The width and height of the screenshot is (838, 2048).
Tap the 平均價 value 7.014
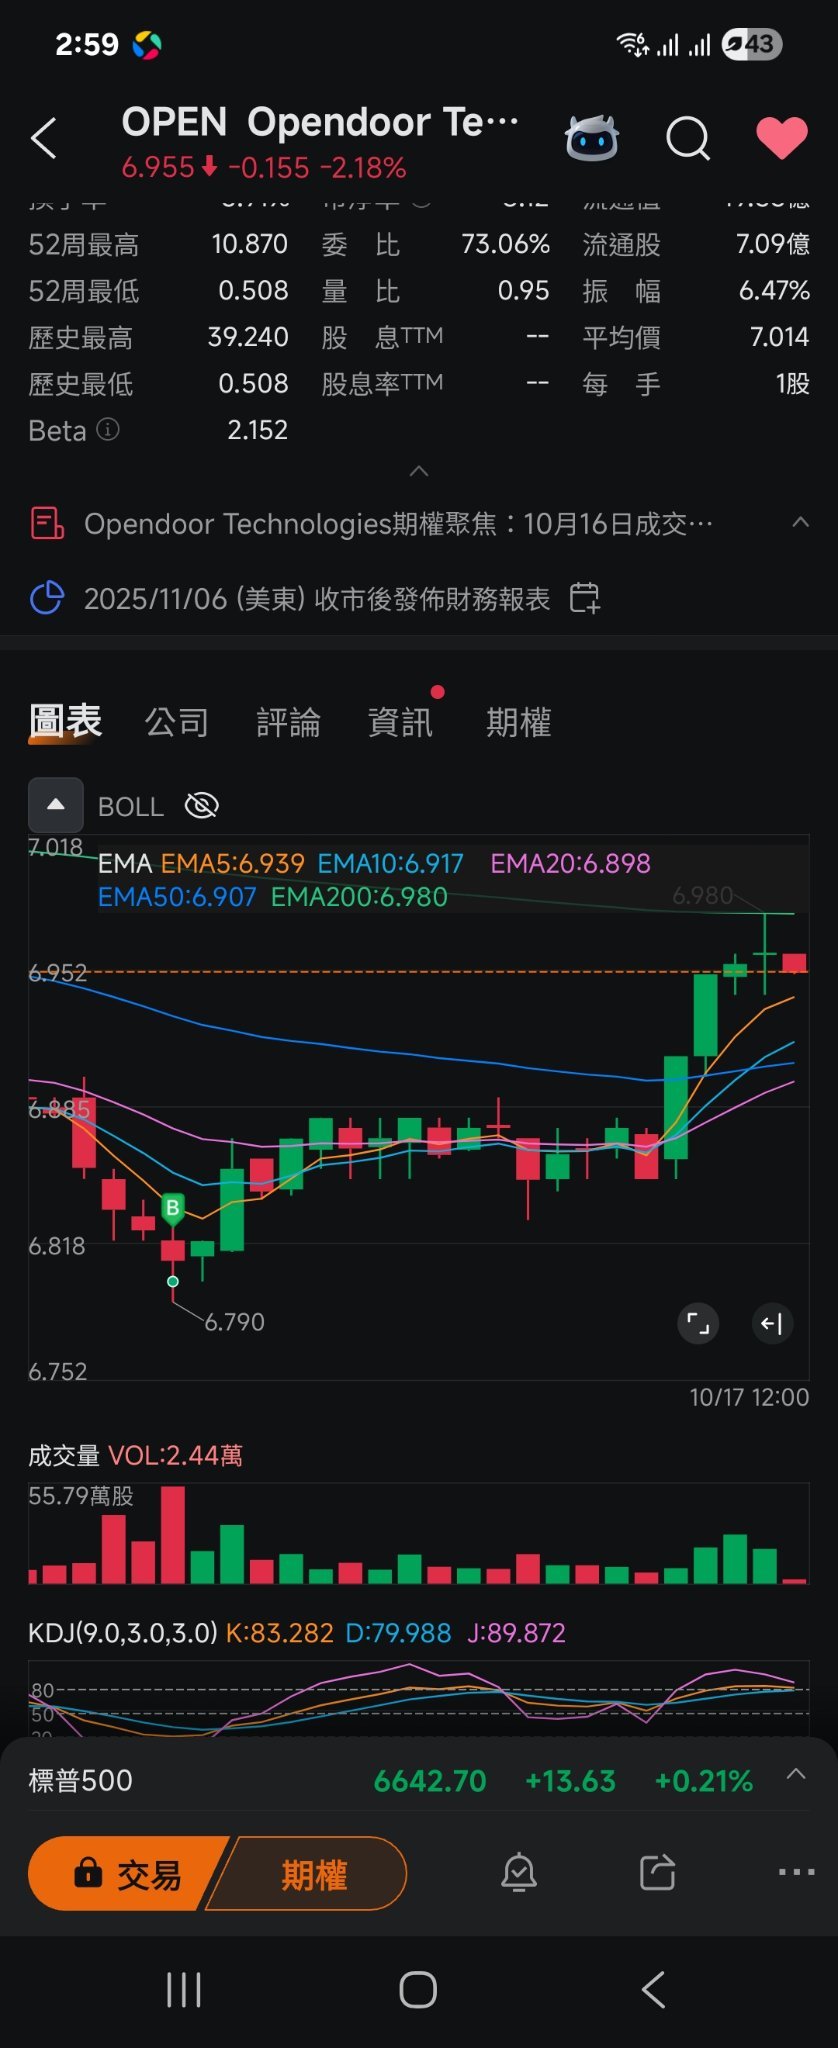[779, 337]
